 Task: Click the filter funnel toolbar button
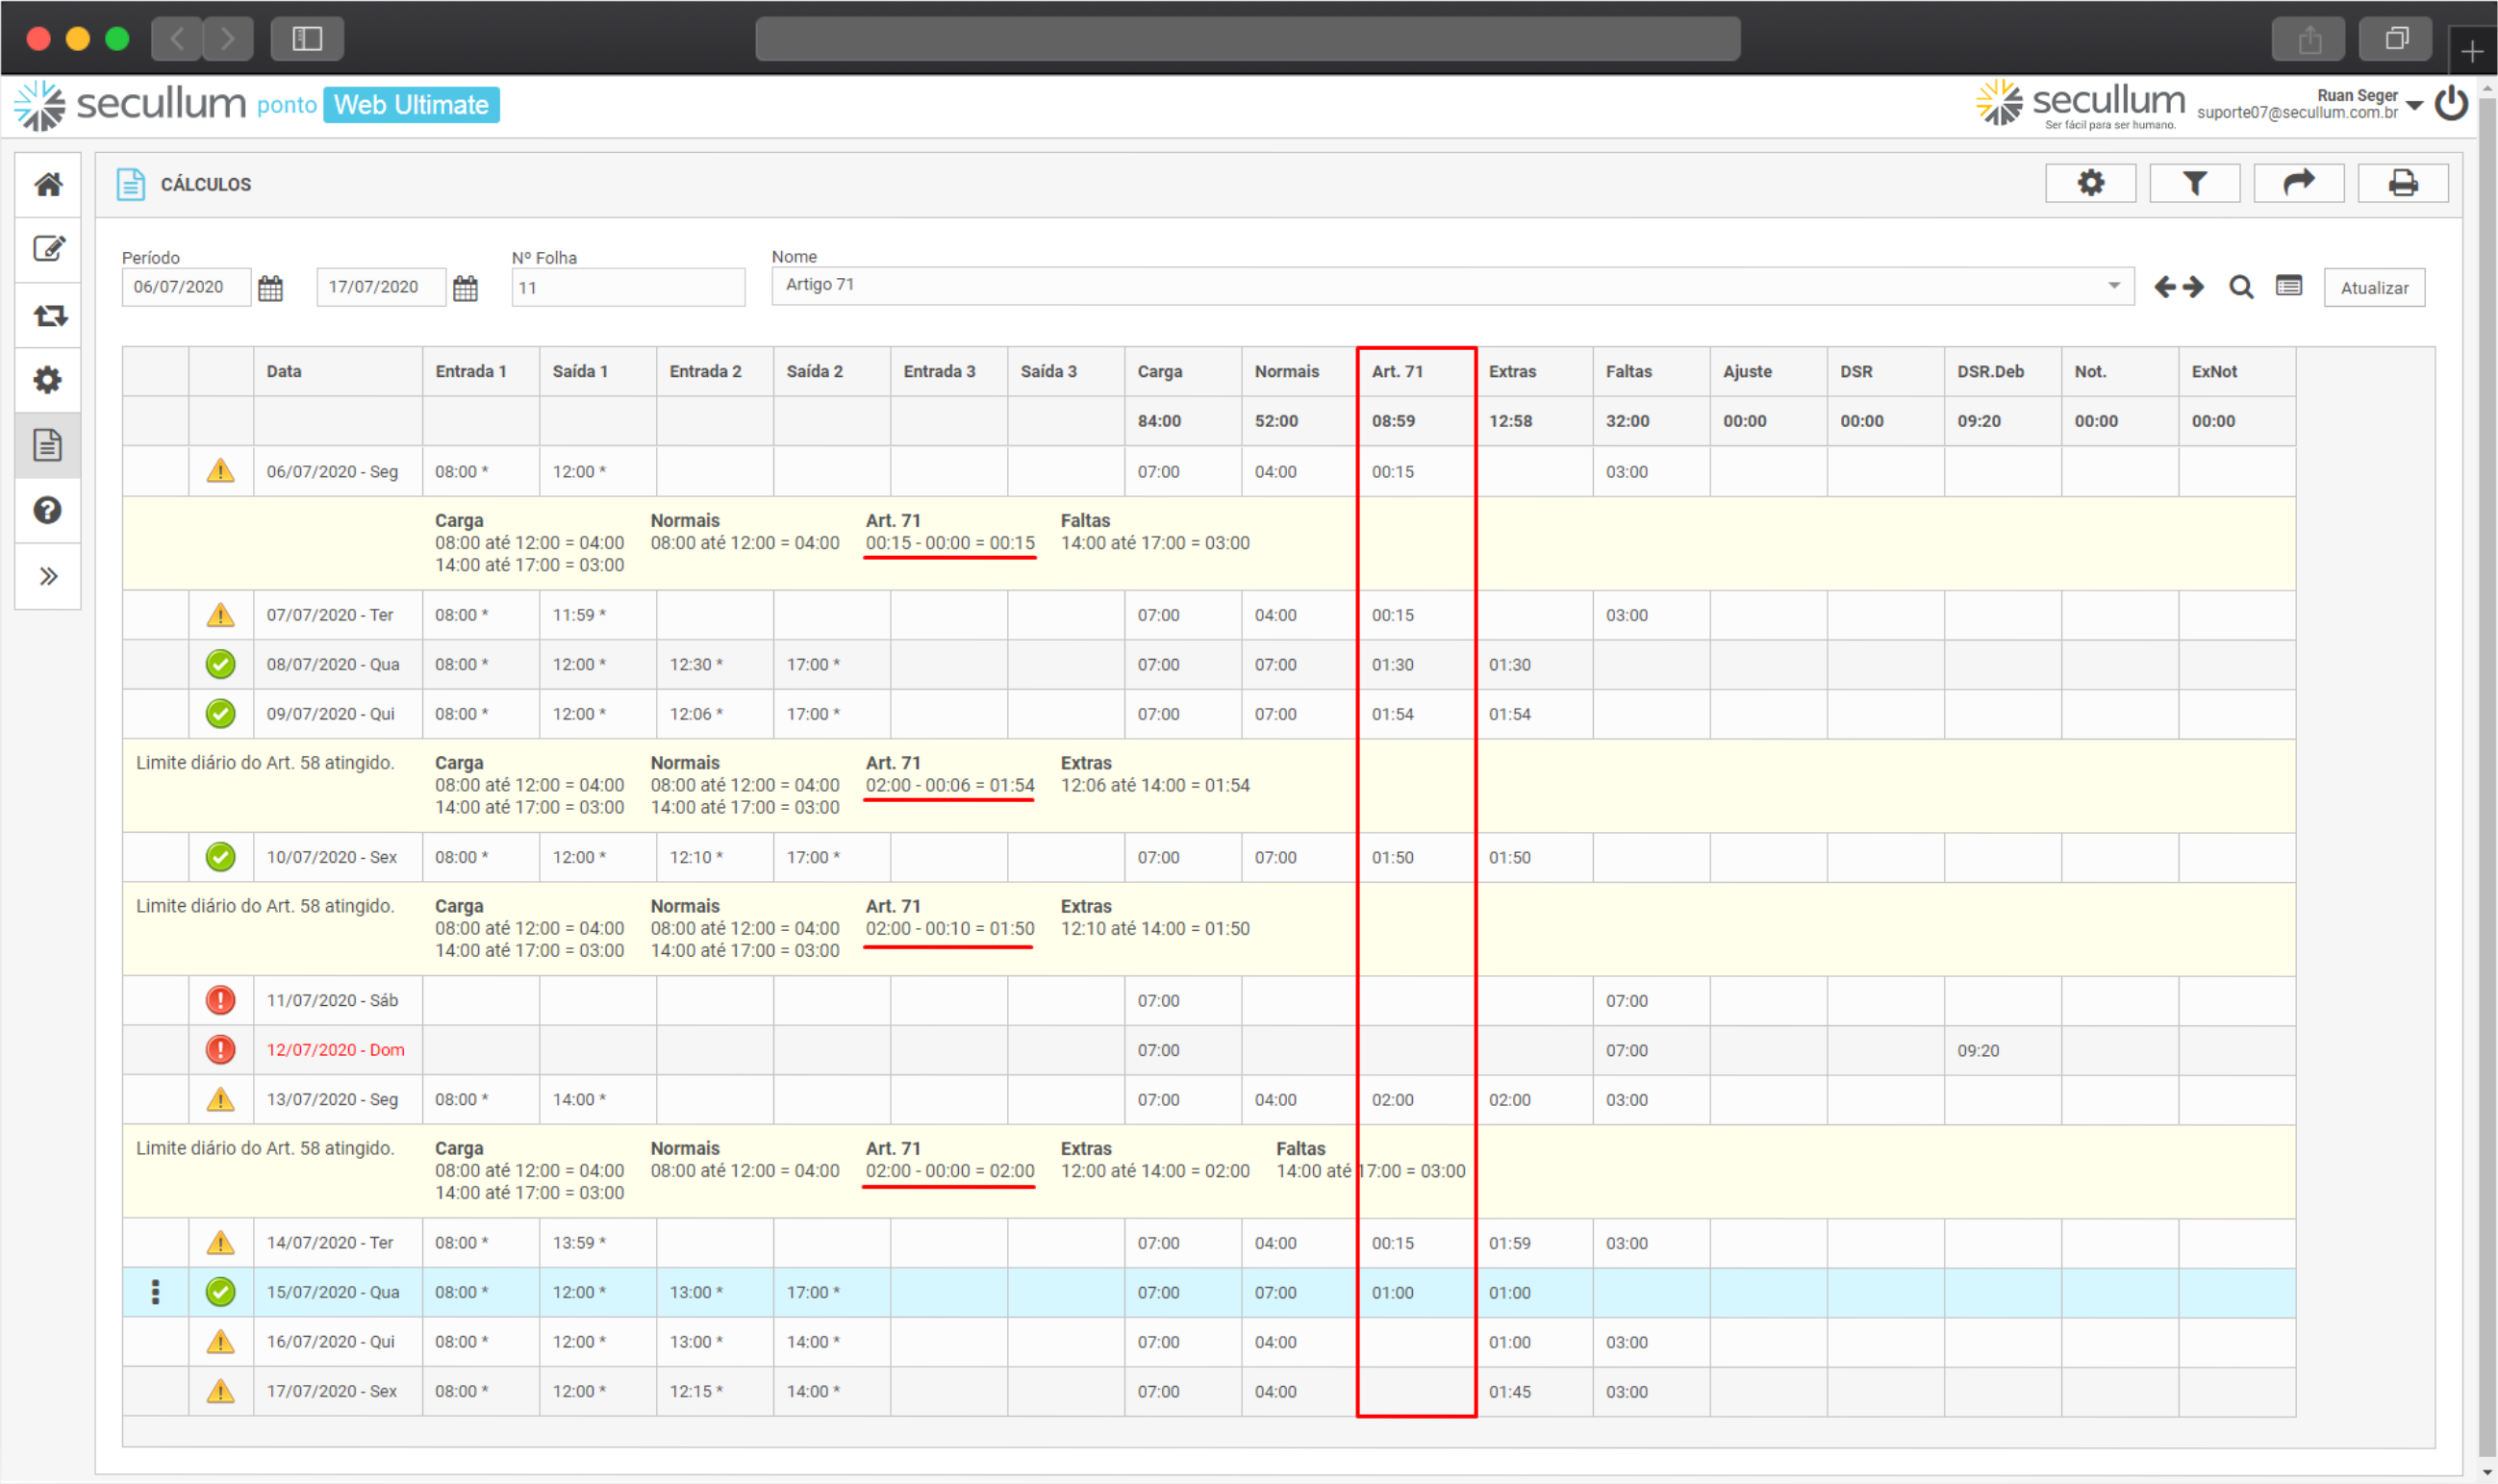[2194, 184]
